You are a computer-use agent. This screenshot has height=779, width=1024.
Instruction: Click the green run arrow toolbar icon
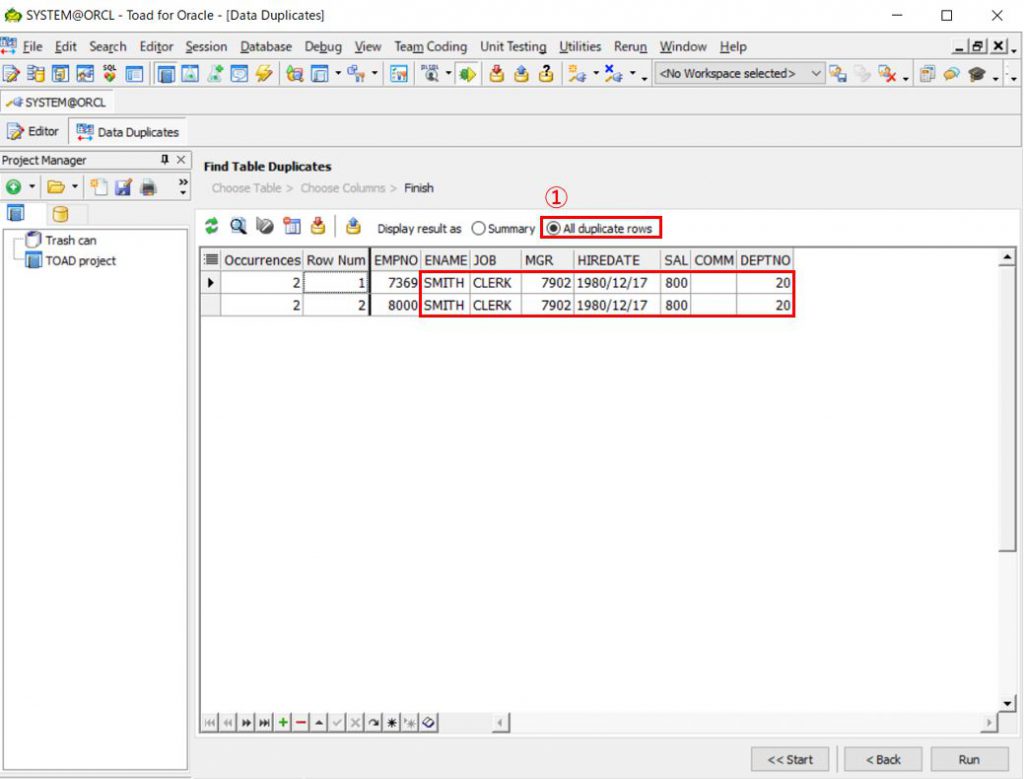(466, 74)
